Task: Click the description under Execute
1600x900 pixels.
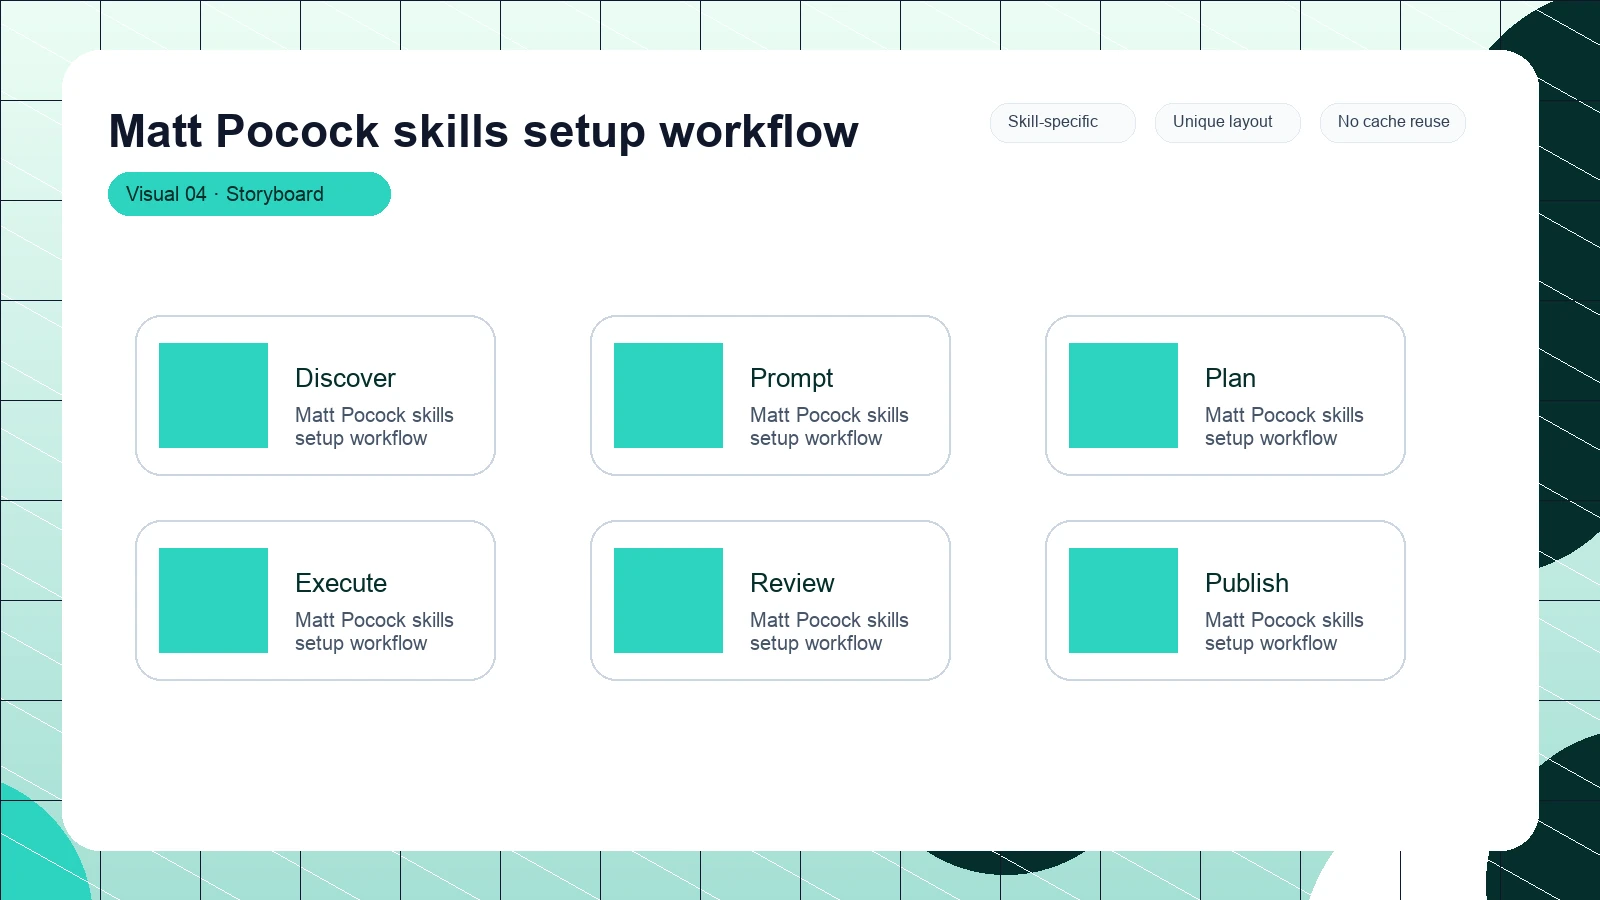Action: coord(374,632)
